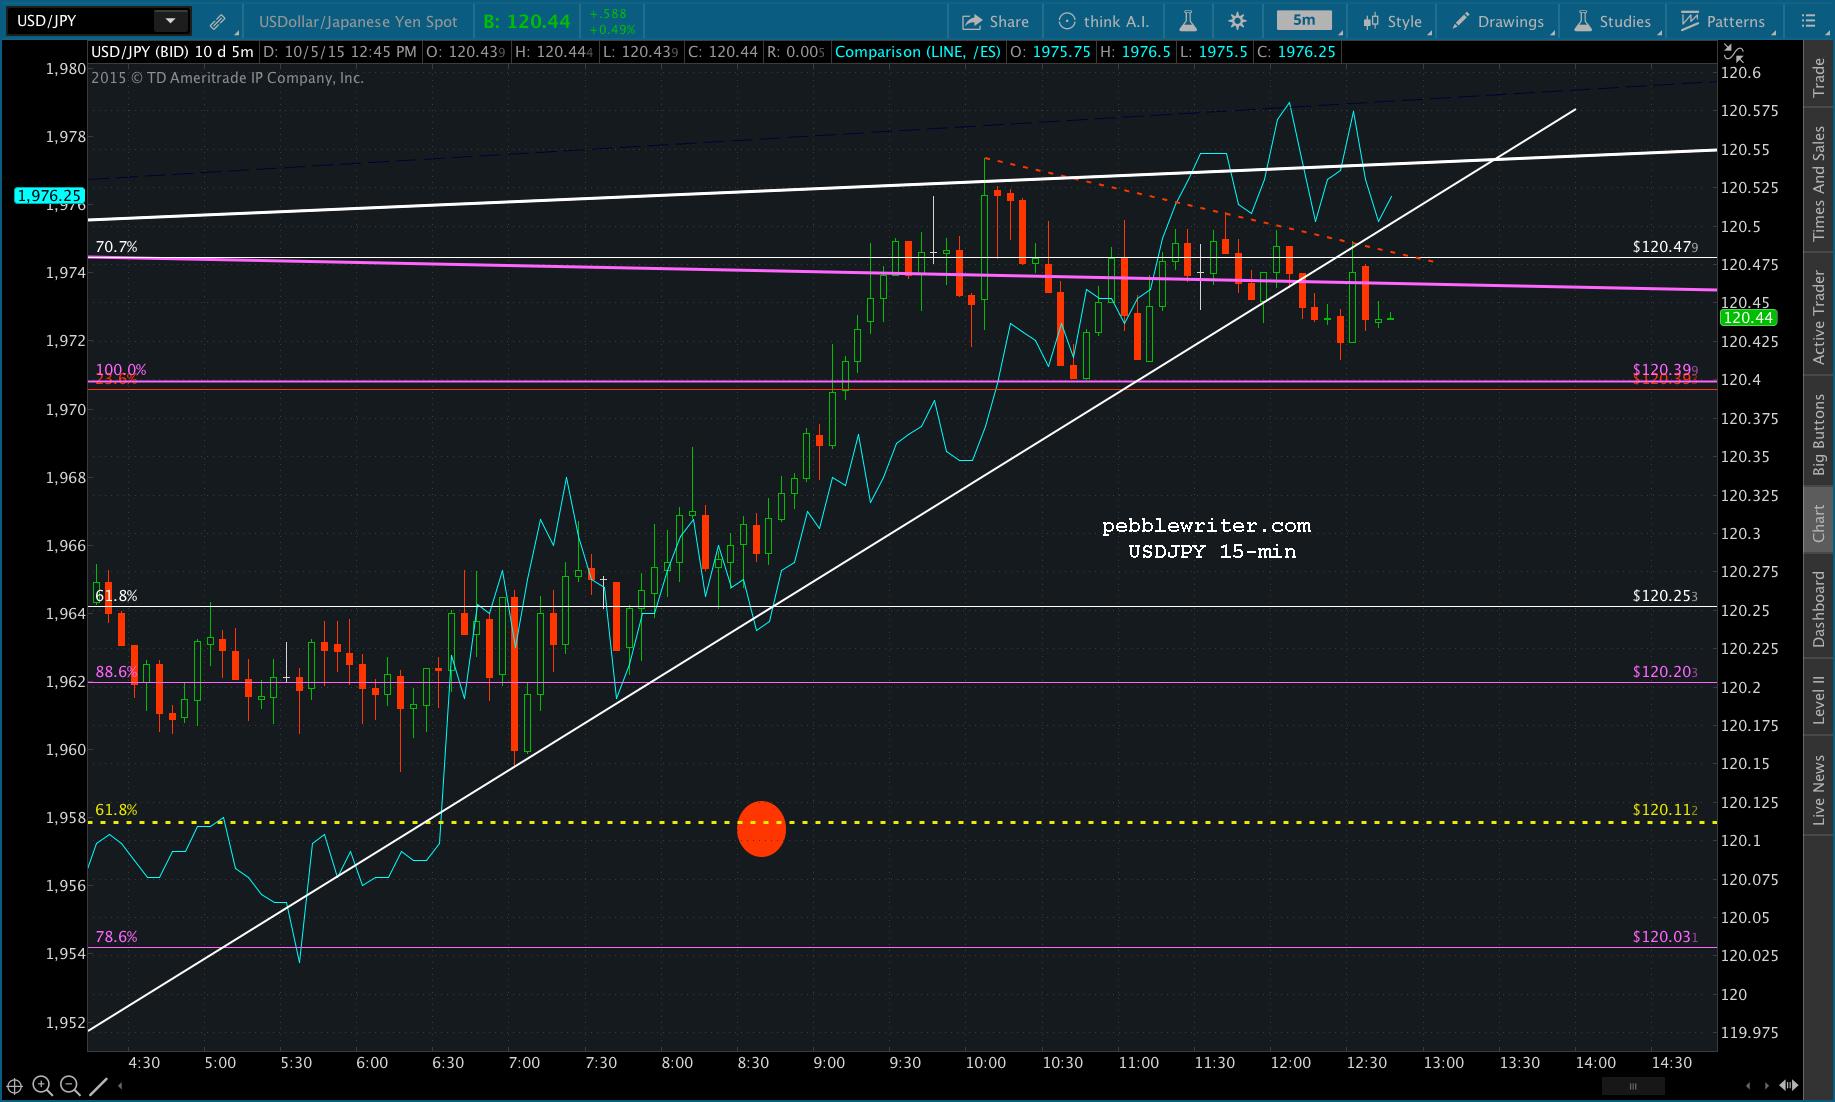Open the symbol dropdown arrow next to USD/JPY
This screenshot has width=1835, height=1102.
[171, 21]
